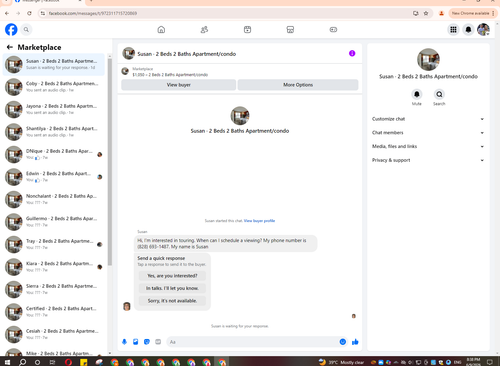This screenshot has width=500, height=366.
Task: Open DNique conversation in the list
Action: click(x=54, y=154)
